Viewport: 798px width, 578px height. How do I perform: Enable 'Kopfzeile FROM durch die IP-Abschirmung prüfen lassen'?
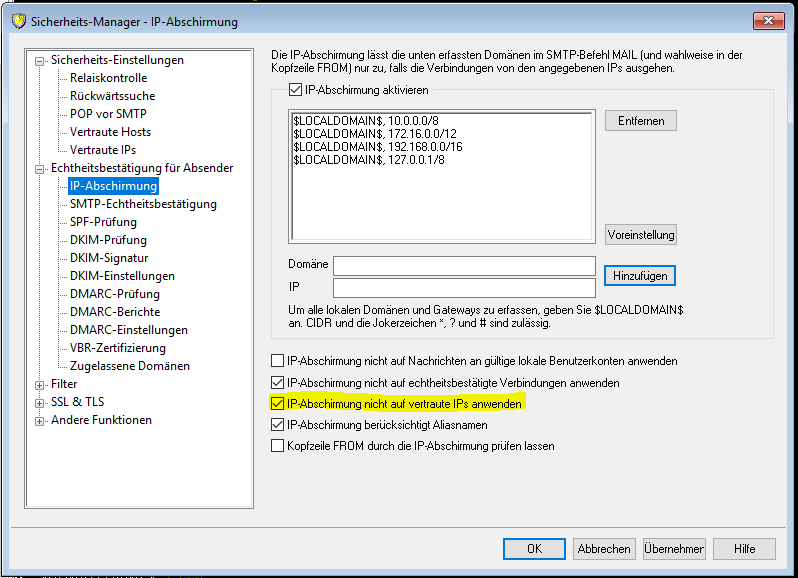coord(278,446)
